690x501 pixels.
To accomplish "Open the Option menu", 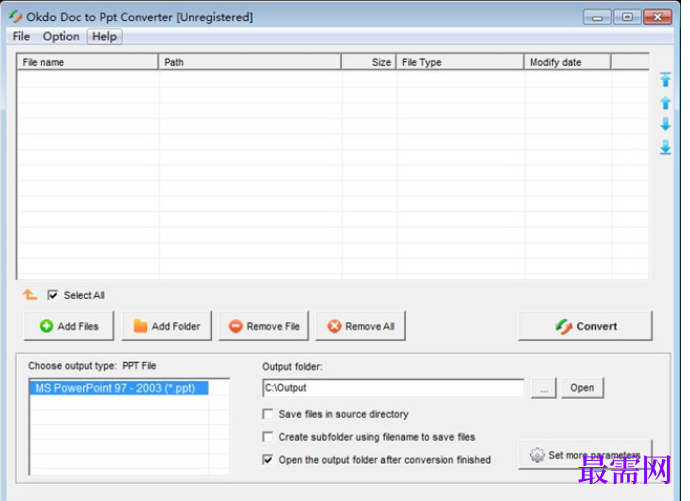I will click(61, 37).
